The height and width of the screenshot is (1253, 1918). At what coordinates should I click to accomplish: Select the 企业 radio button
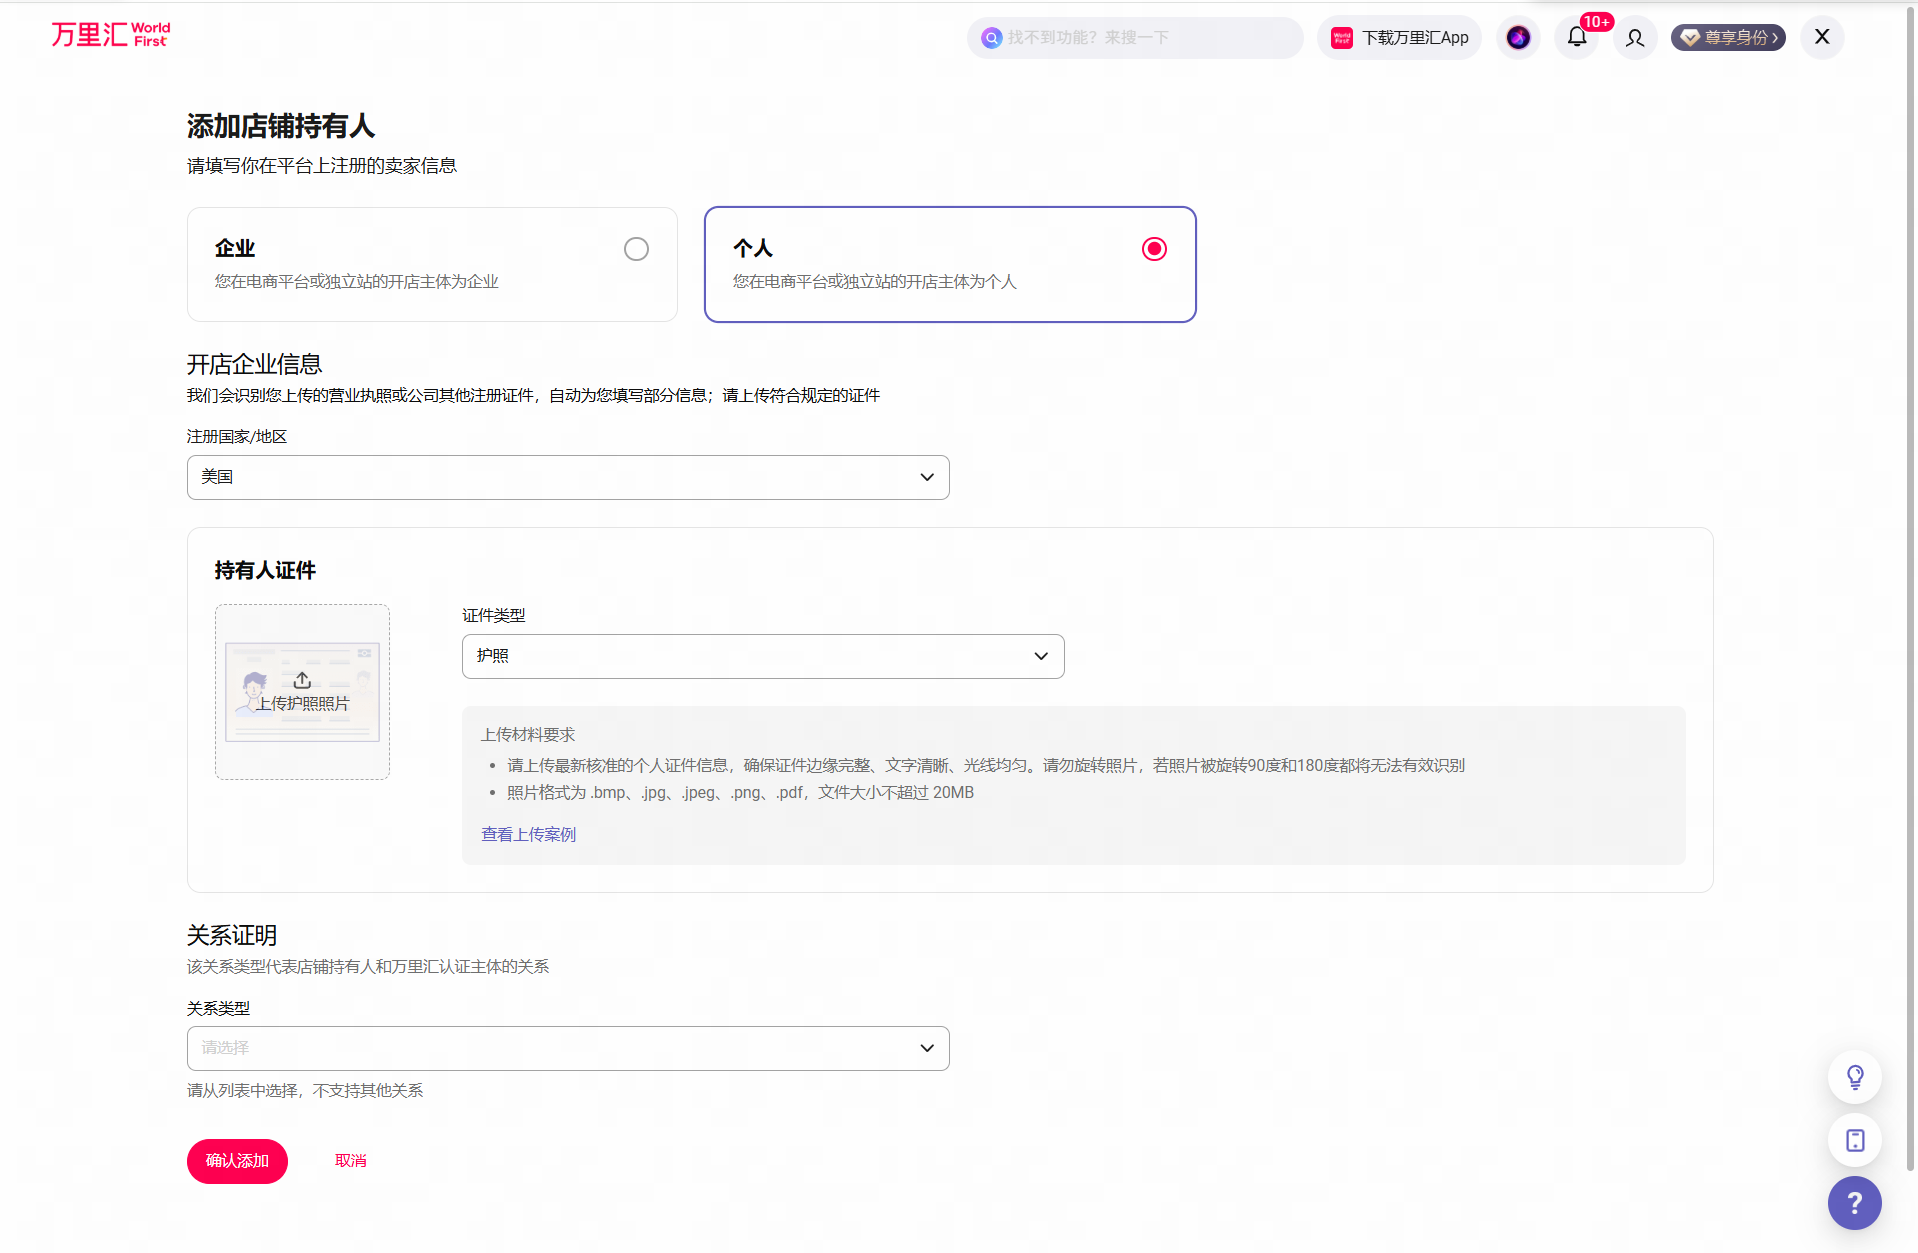pyautogui.click(x=636, y=249)
